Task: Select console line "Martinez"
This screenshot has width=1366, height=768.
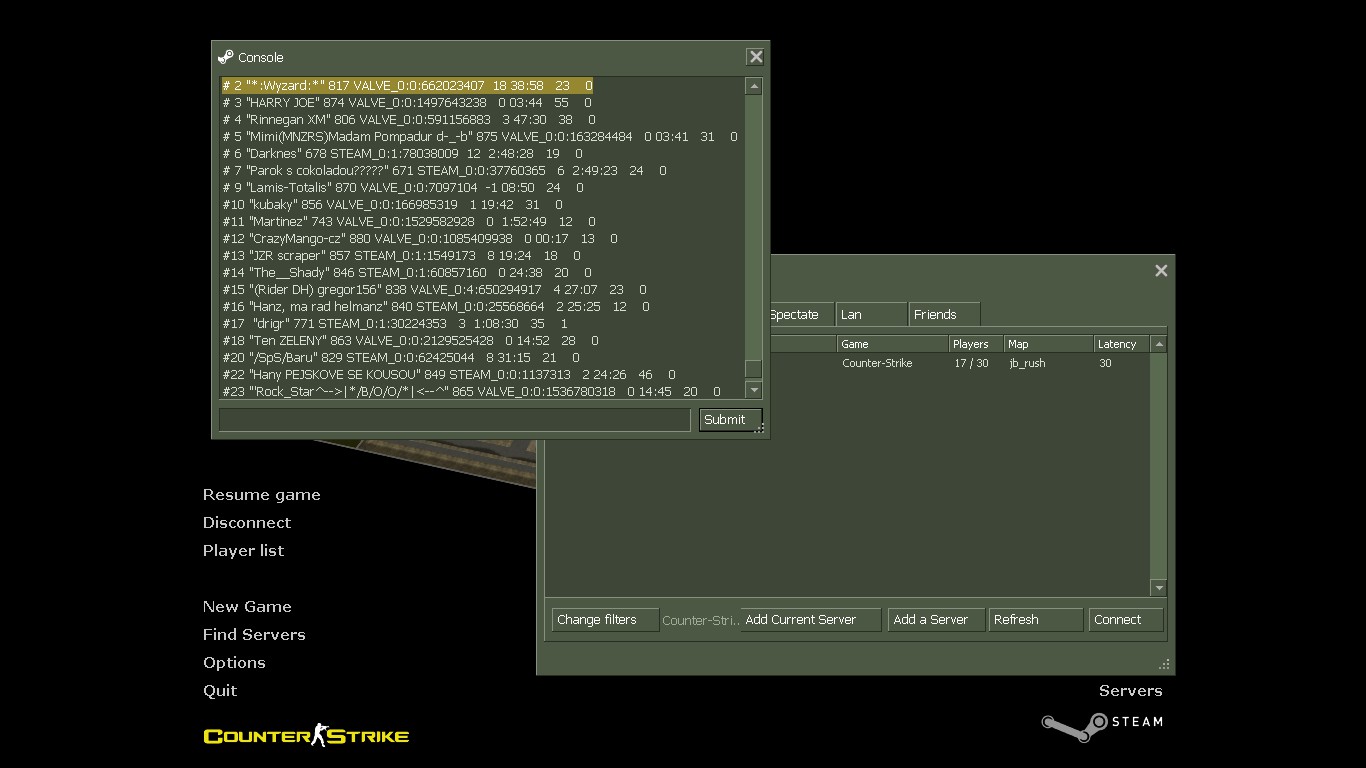Action: (409, 222)
